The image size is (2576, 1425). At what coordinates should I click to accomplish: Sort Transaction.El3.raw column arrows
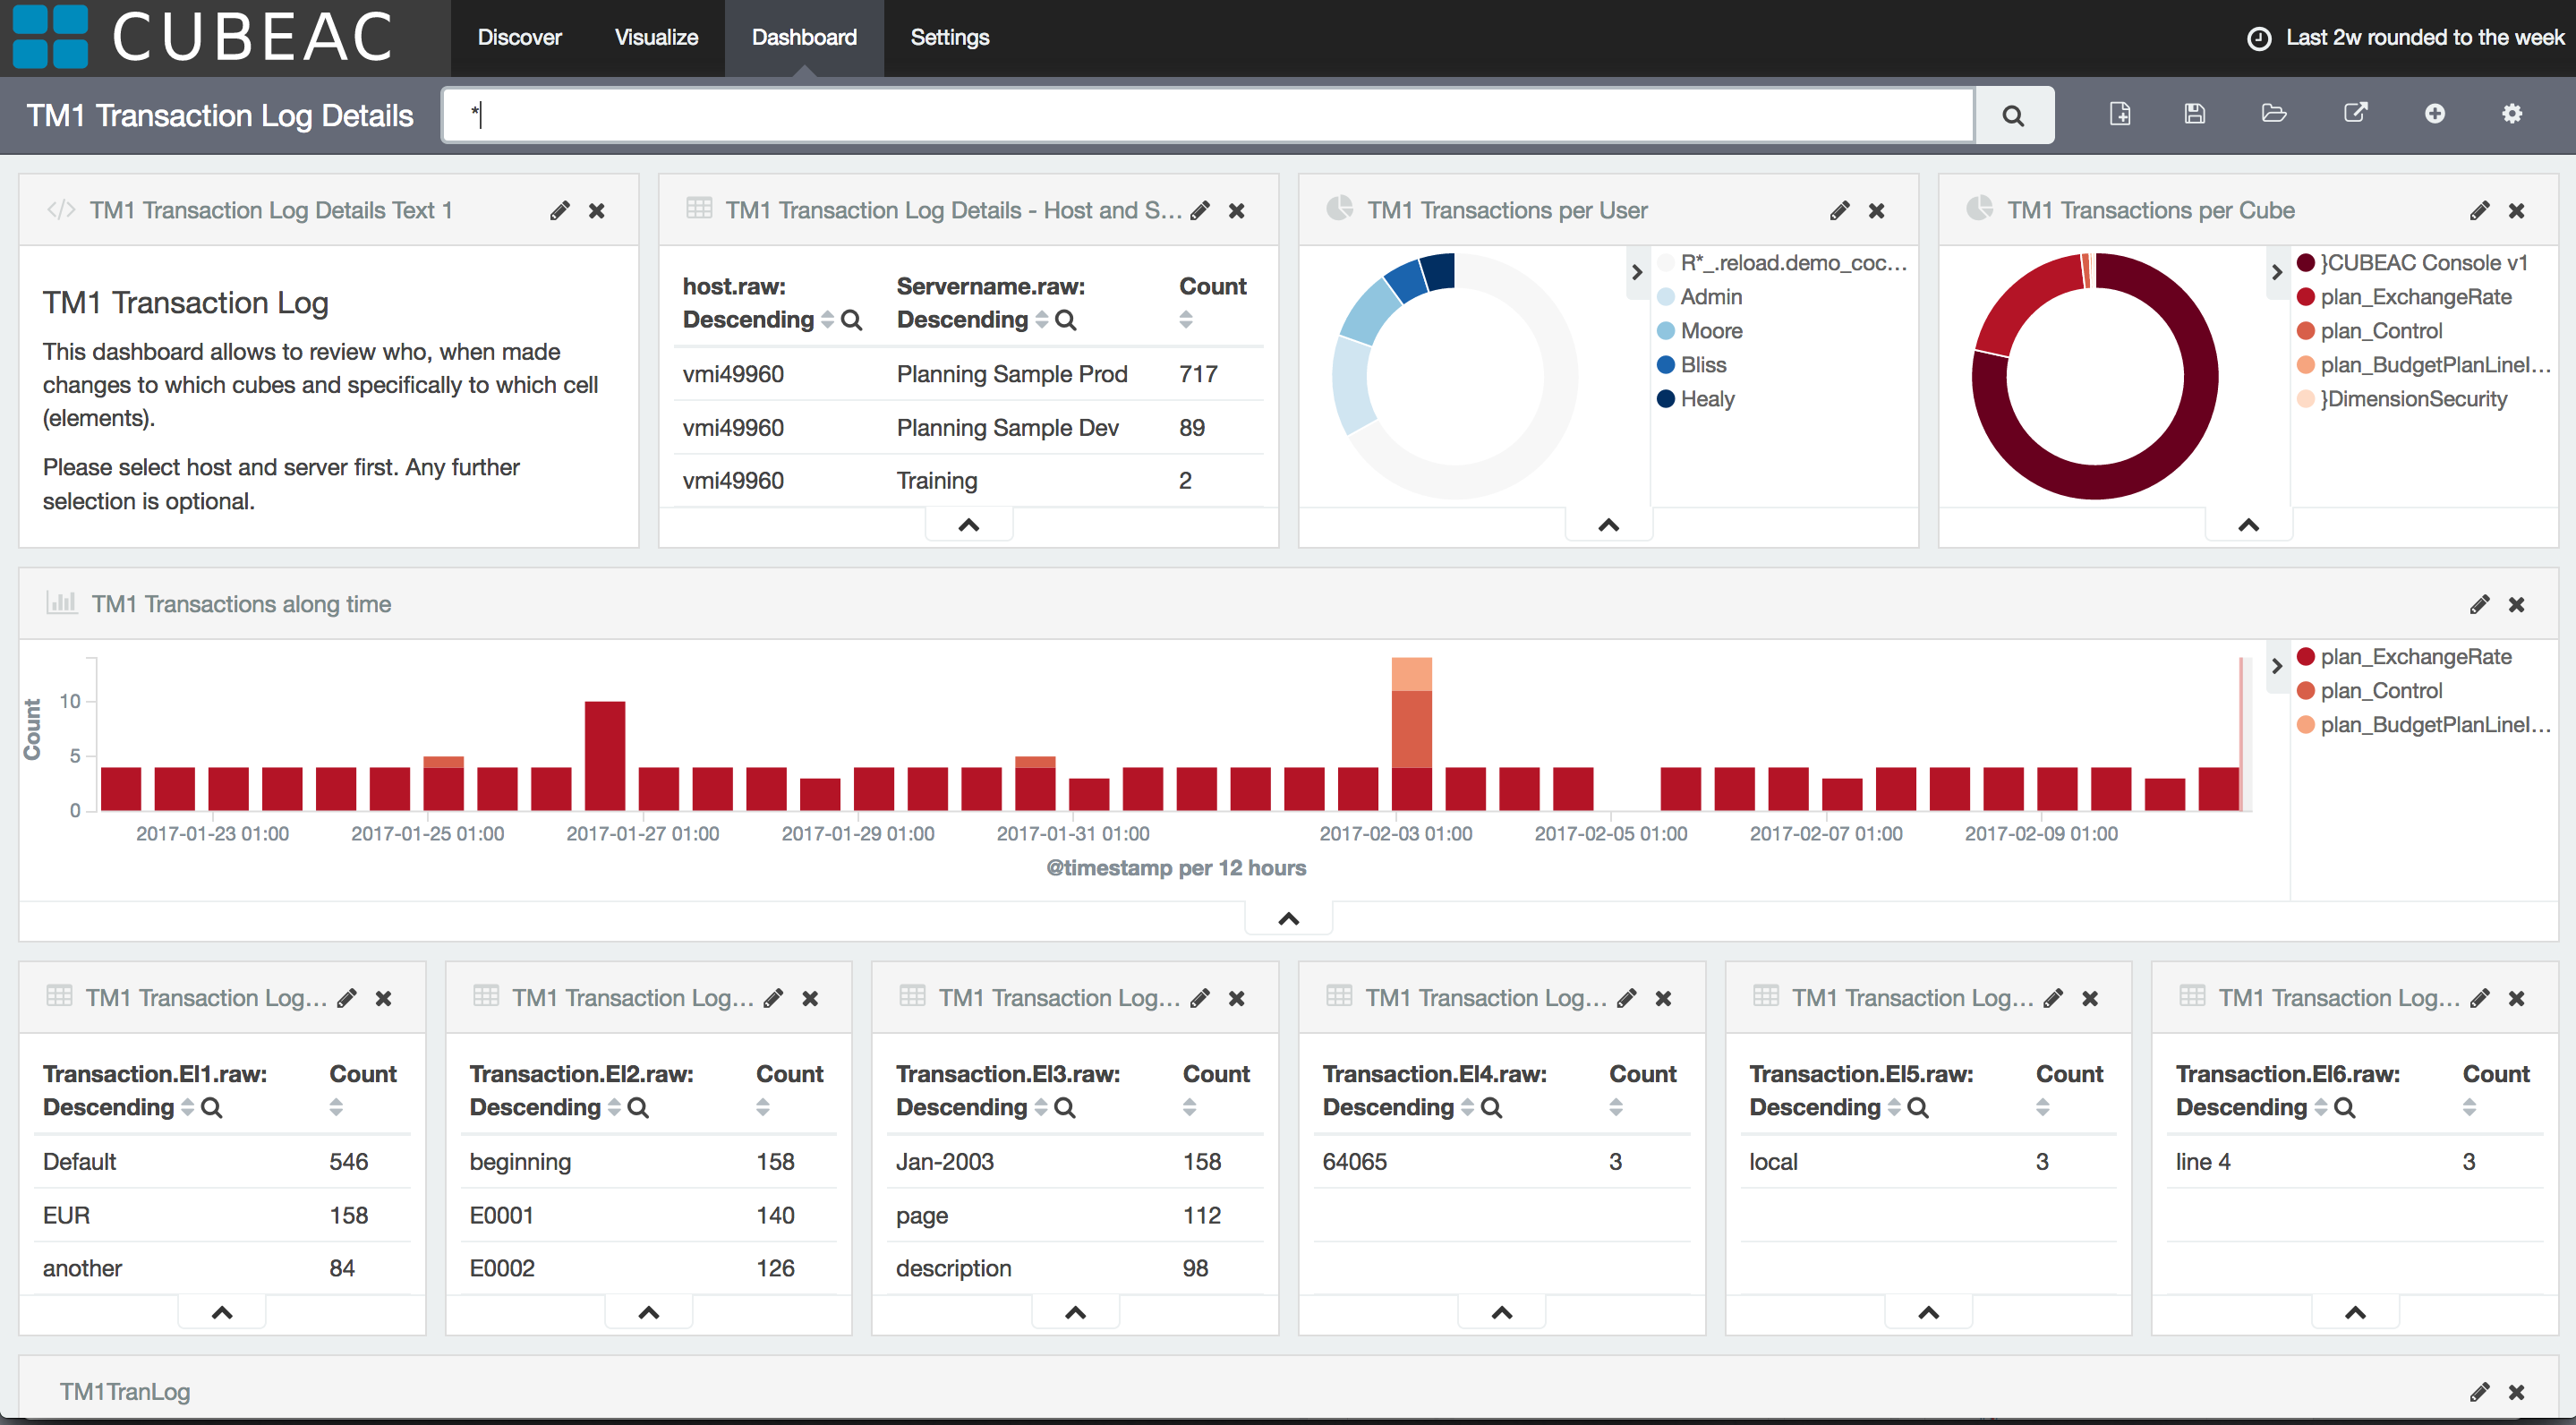pyautogui.click(x=1041, y=1108)
